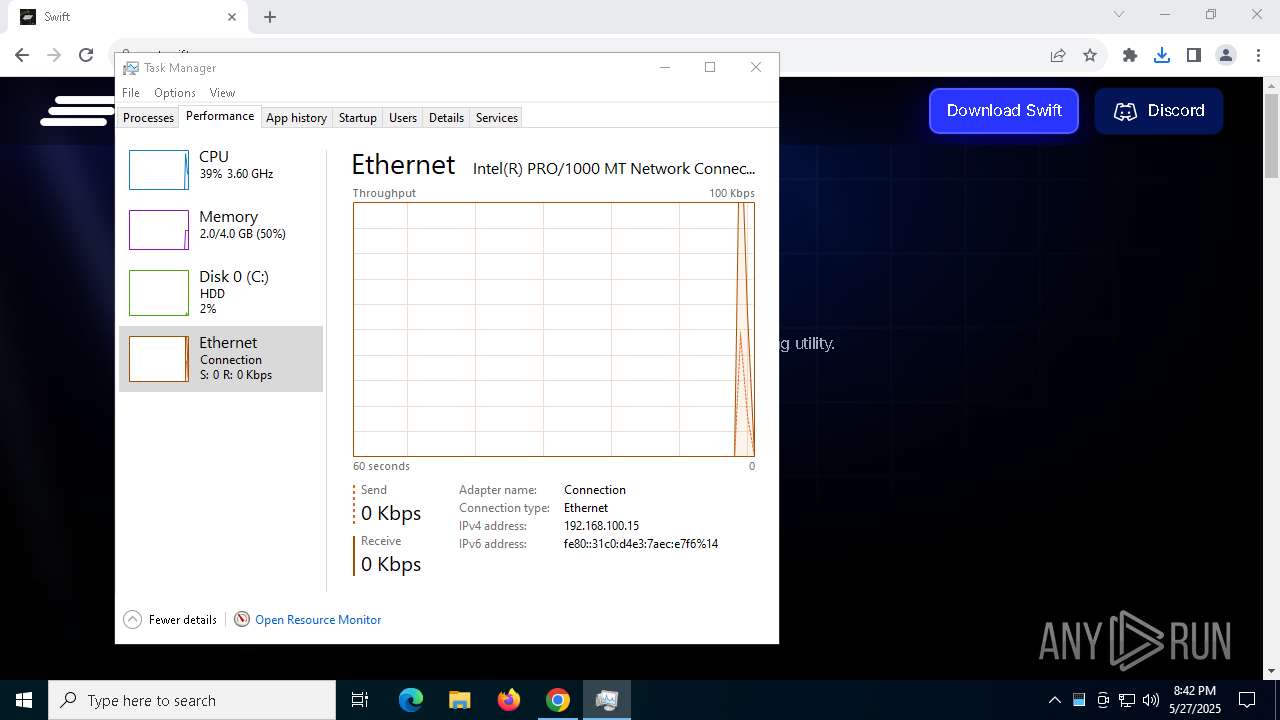Collapse with Fewer details chevron icon
Image resolution: width=1280 pixels, height=720 pixels.
point(132,620)
